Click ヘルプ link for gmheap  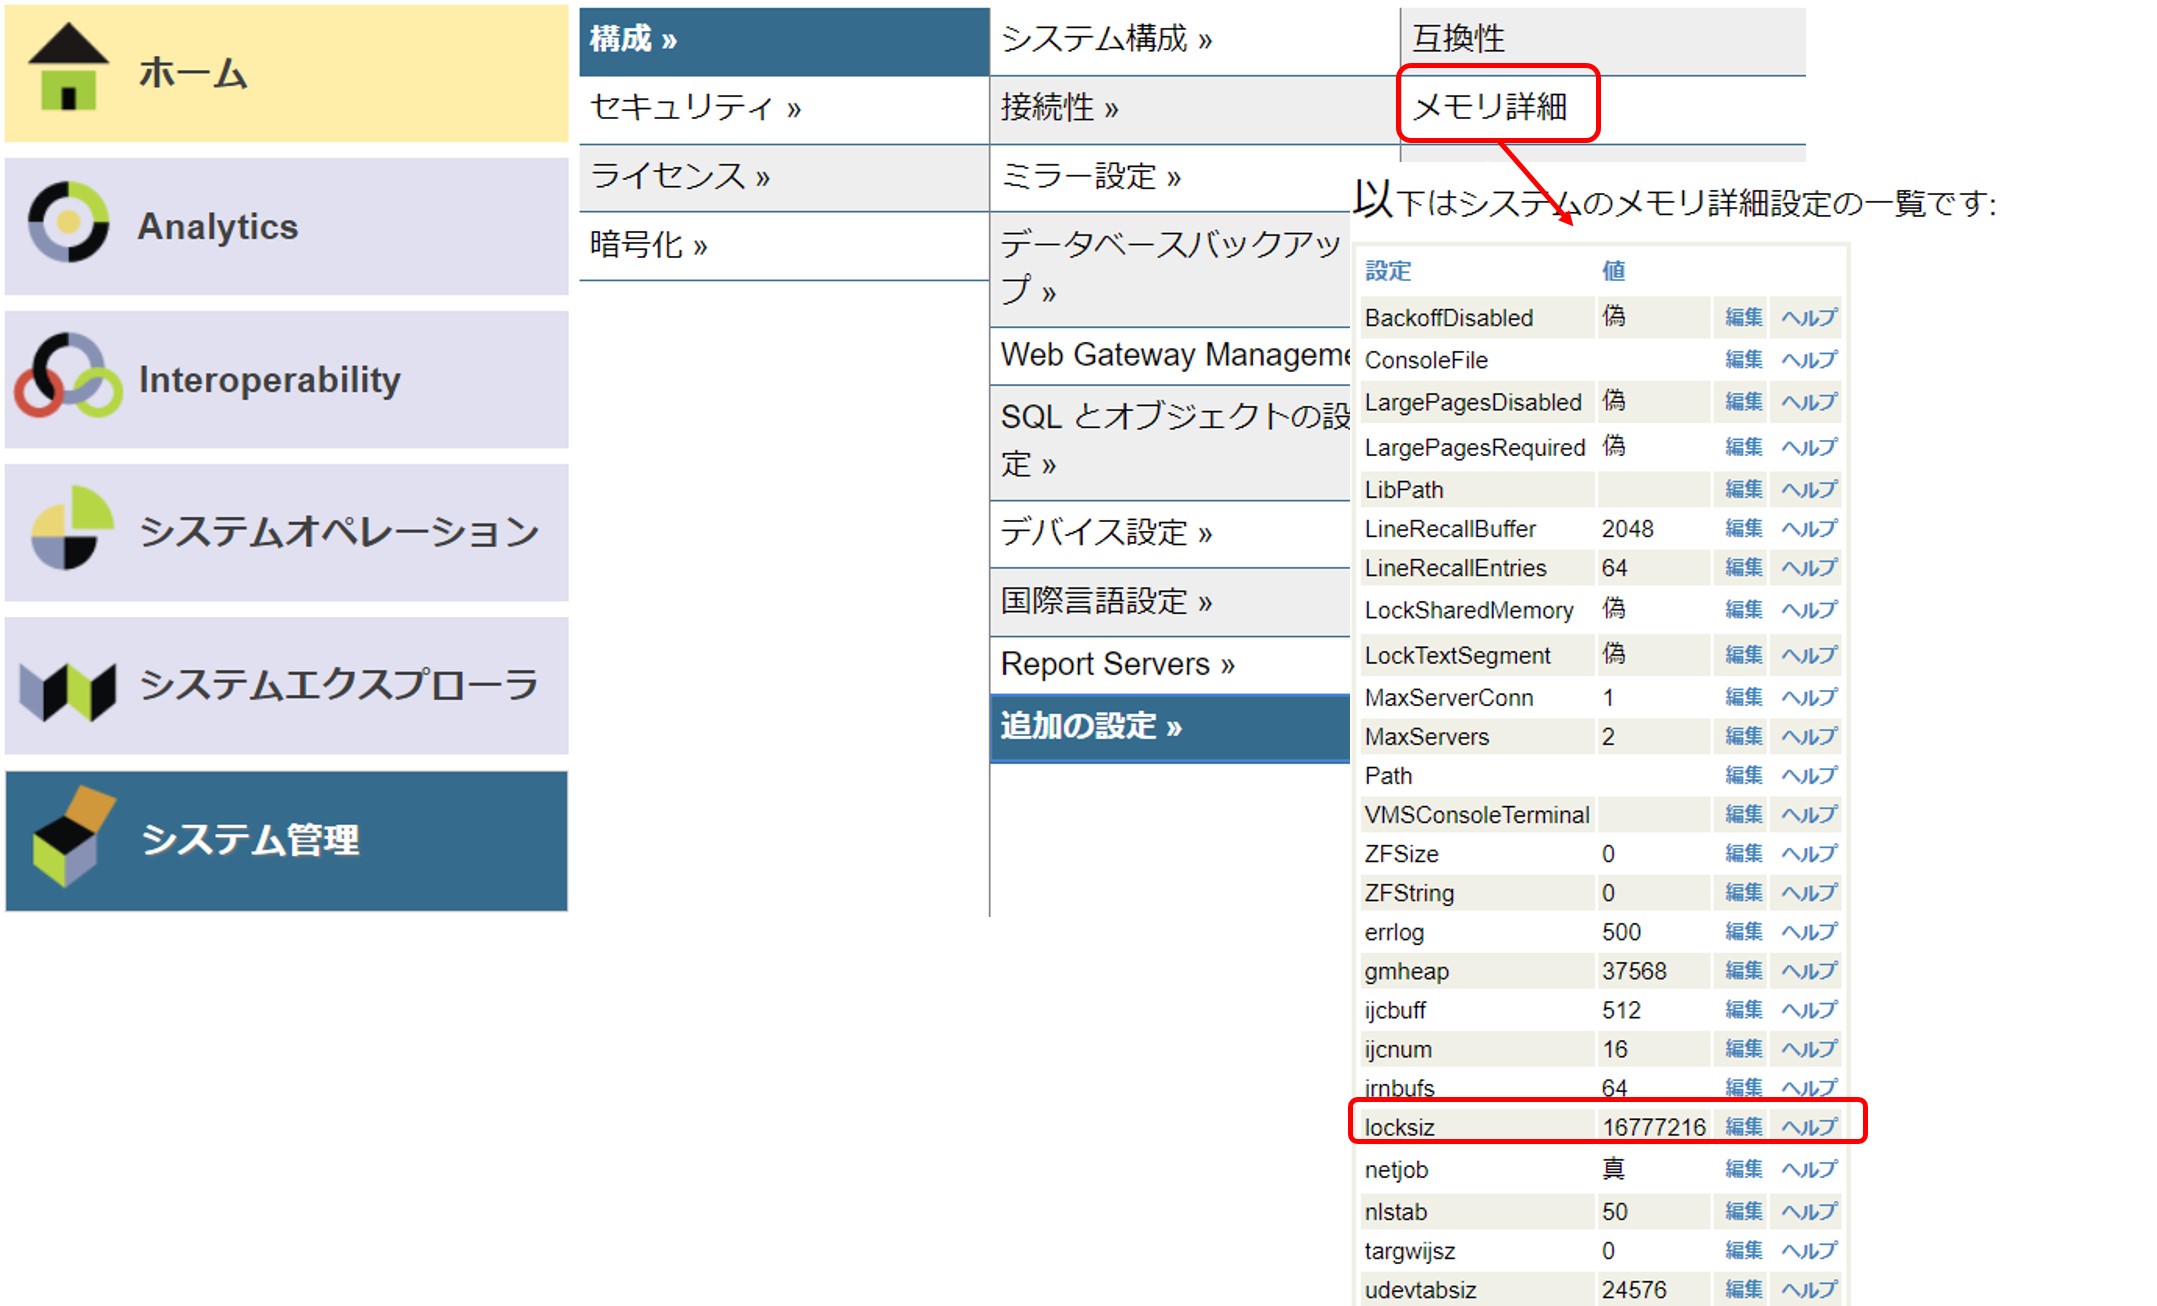coord(1809,971)
